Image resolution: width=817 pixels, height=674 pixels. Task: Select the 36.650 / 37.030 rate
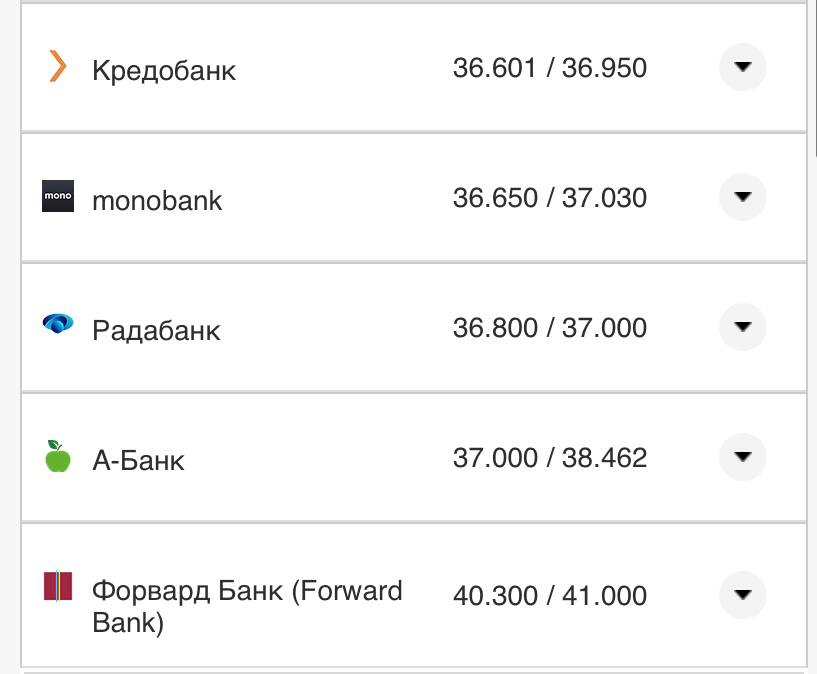tap(551, 197)
